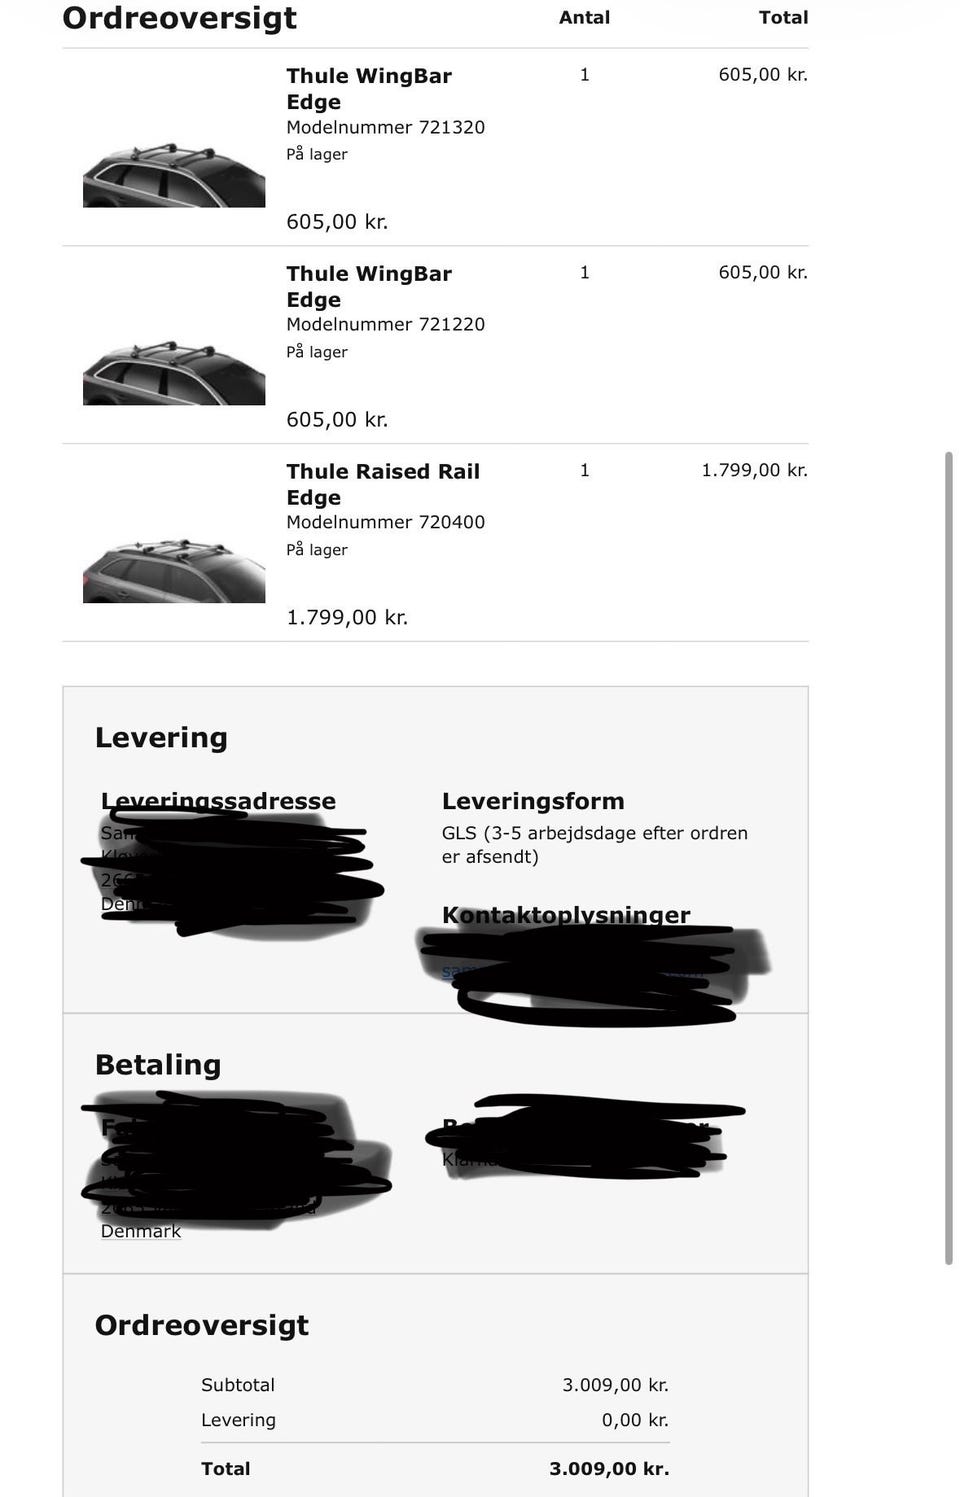Open the Thule WingBar Edge 721320 product image

pos(173,175)
